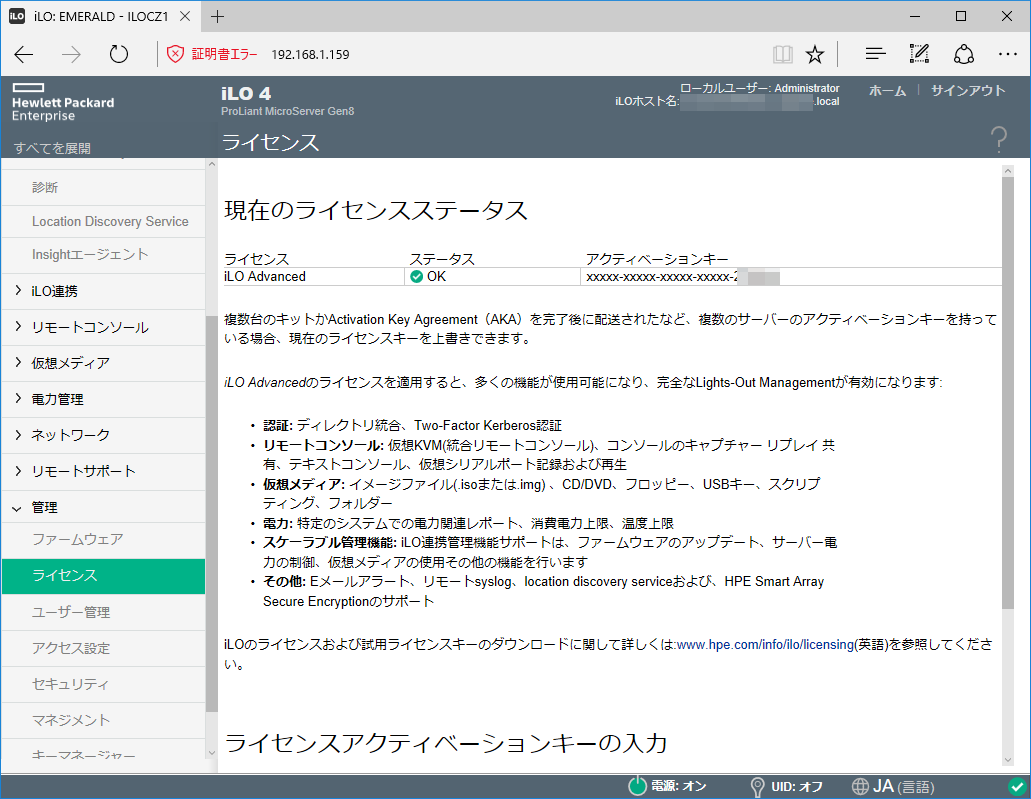Click the activation key value cell
Screen dimensions: 1031x799
pos(791,277)
